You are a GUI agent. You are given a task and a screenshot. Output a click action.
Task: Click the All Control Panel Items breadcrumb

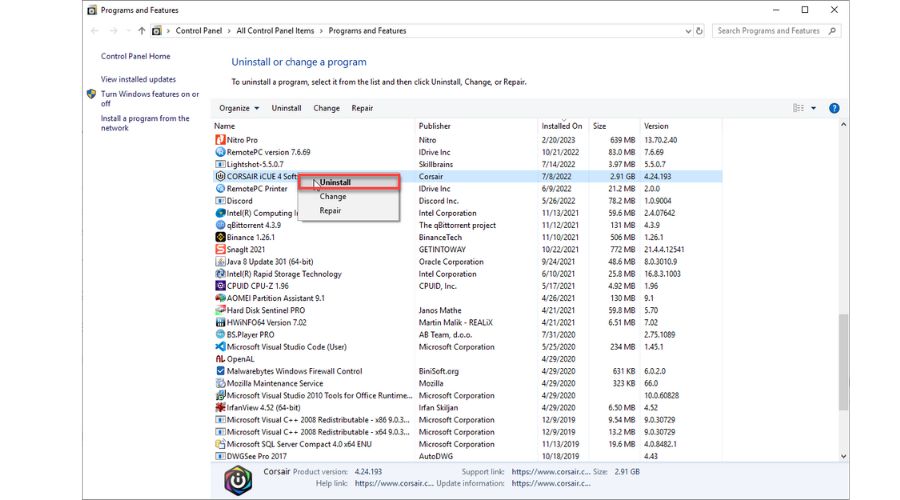pos(275,31)
